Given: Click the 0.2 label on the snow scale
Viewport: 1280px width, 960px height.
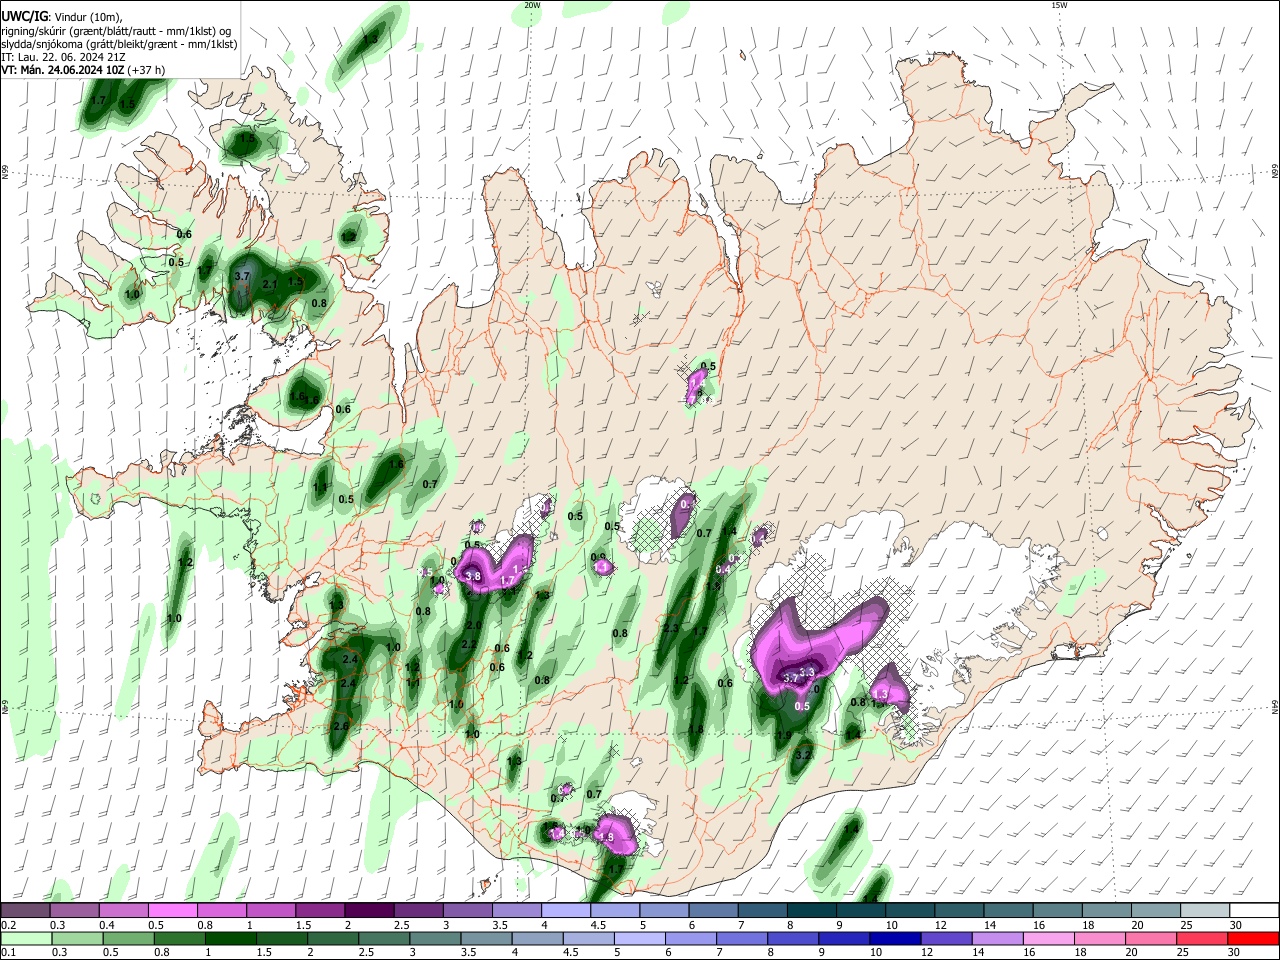Looking at the screenshot, I should point(8,925).
